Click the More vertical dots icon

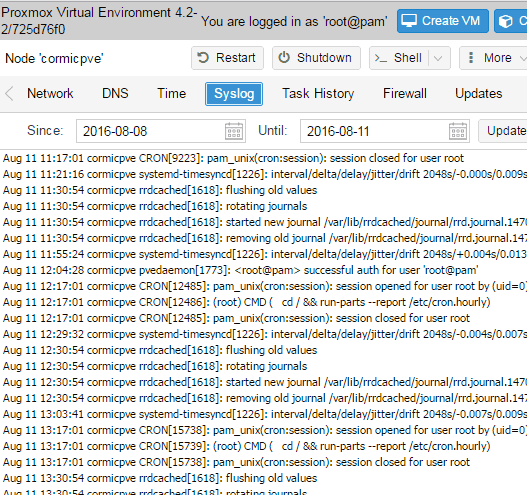pyautogui.click(x=471, y=58)
